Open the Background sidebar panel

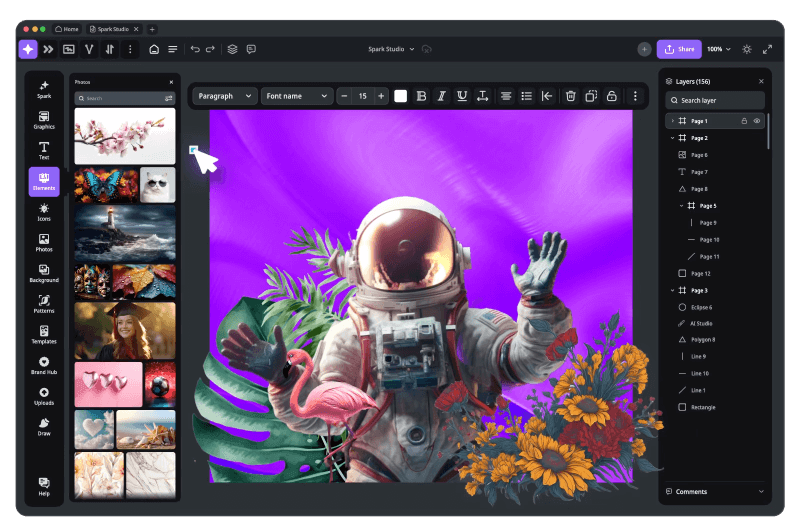(44, 273)
